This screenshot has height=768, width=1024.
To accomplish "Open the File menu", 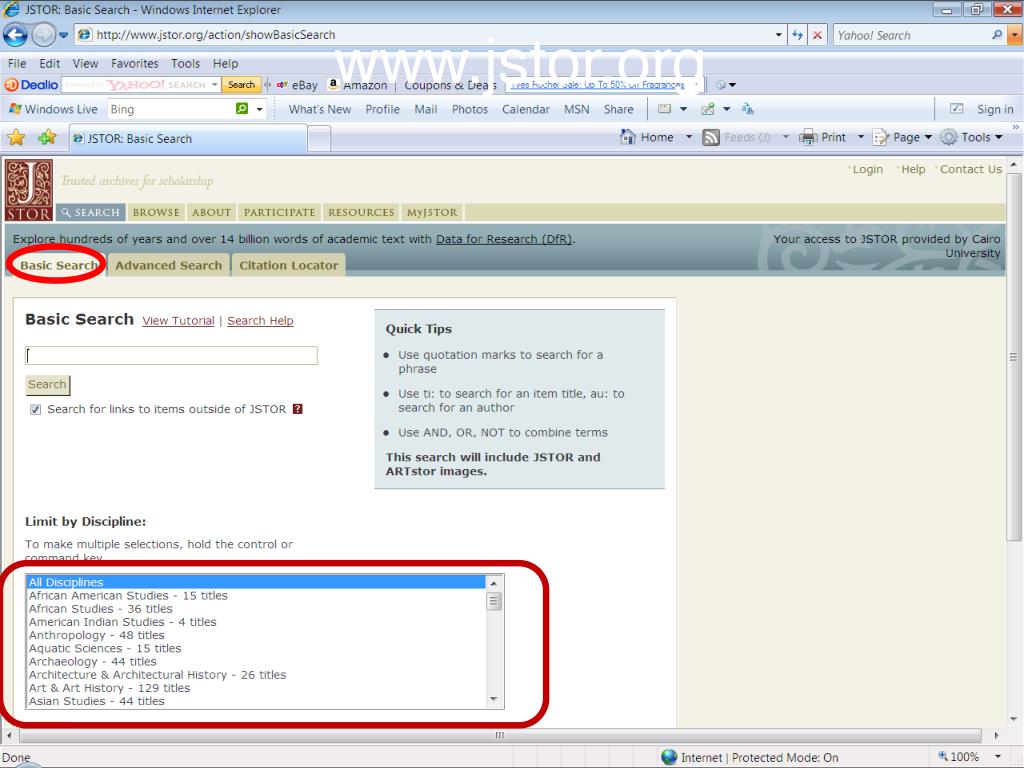I will (x=17, y=63).
